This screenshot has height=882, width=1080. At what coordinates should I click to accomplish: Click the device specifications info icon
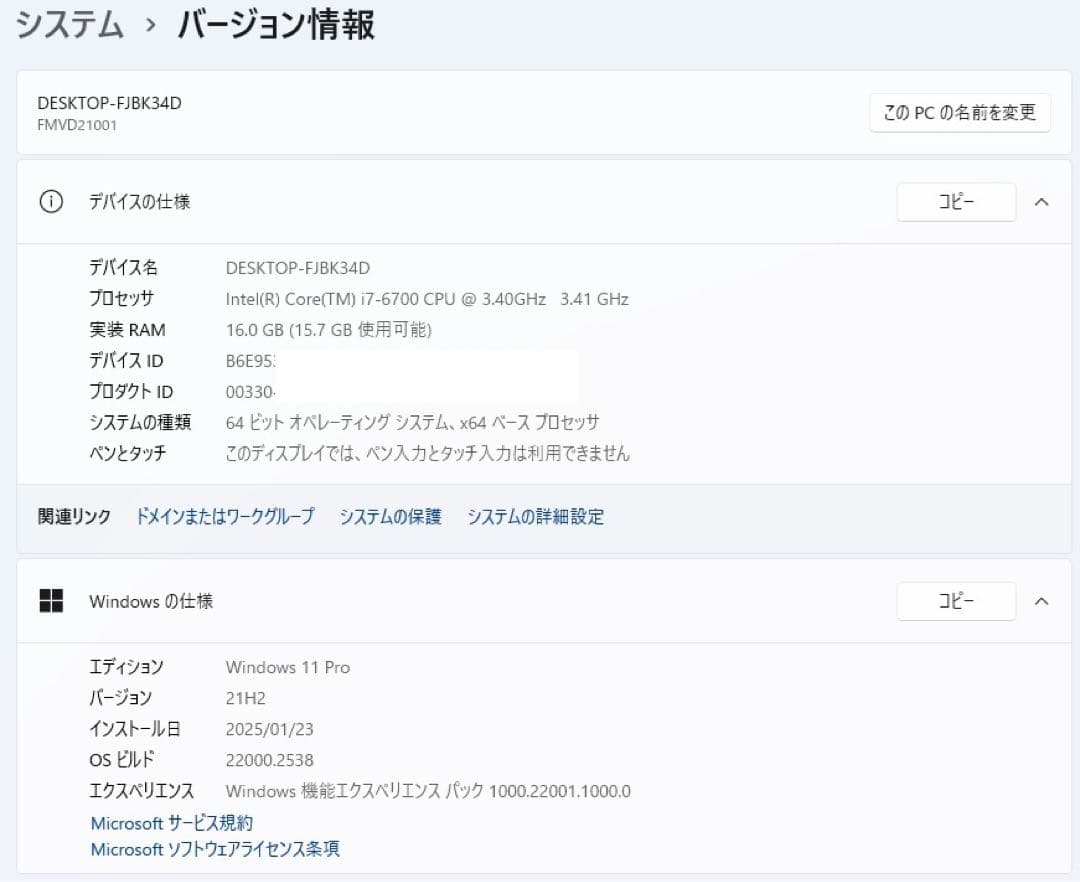coord(51,202)
